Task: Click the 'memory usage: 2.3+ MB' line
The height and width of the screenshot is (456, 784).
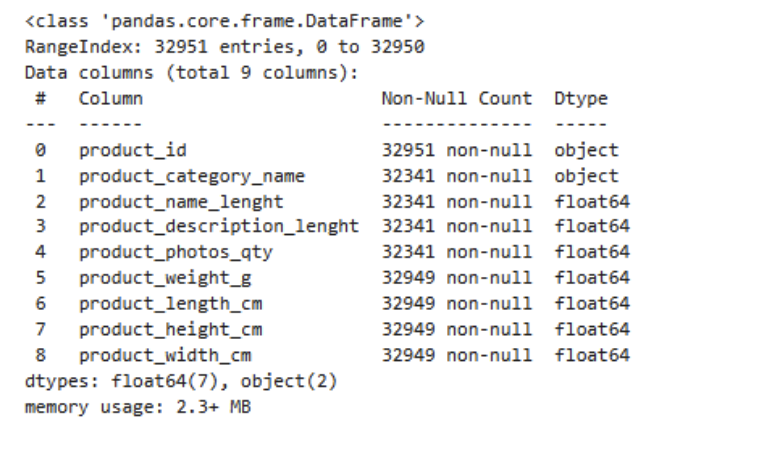Action: click(138, 407)
